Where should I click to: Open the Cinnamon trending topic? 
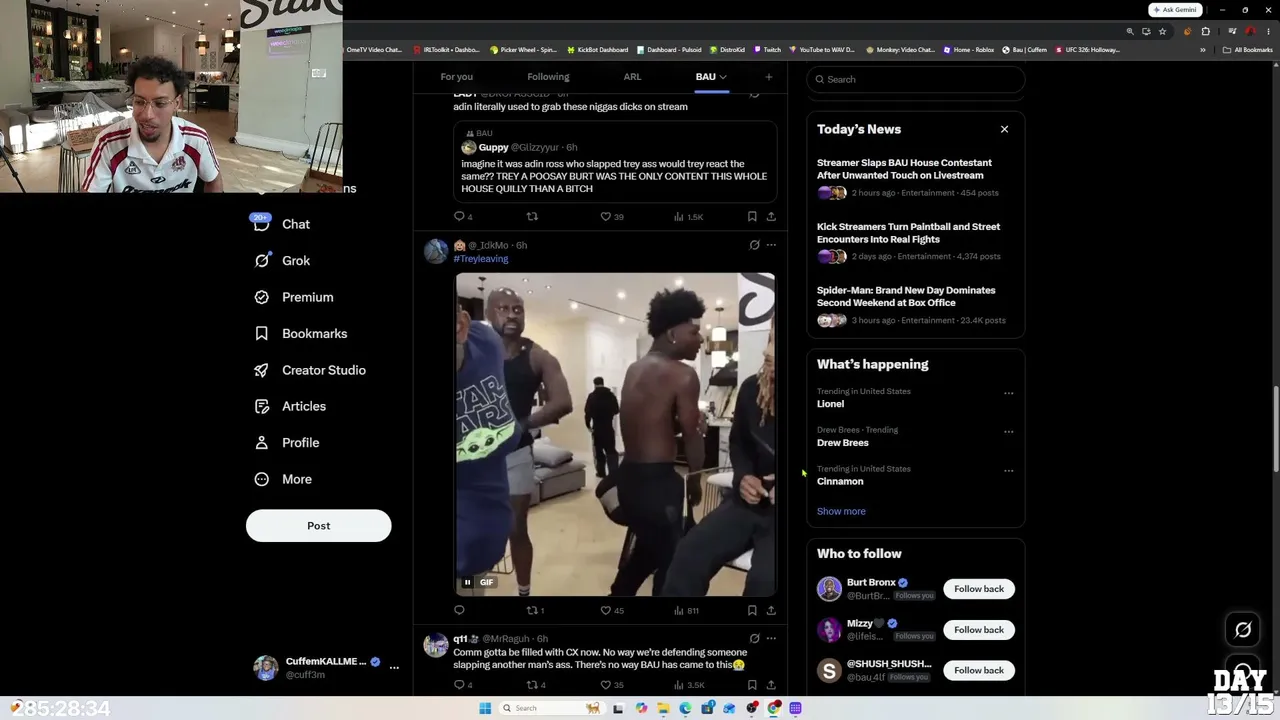(x=840, y=482)
